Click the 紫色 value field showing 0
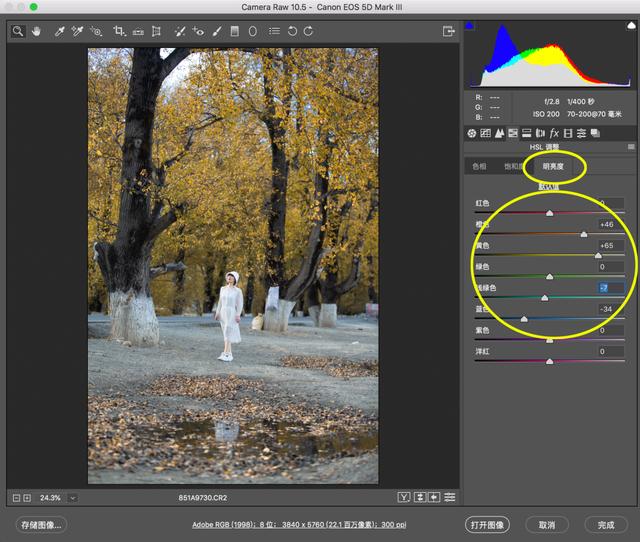This screenshot has width=640, height=542. tap(611, 330)
